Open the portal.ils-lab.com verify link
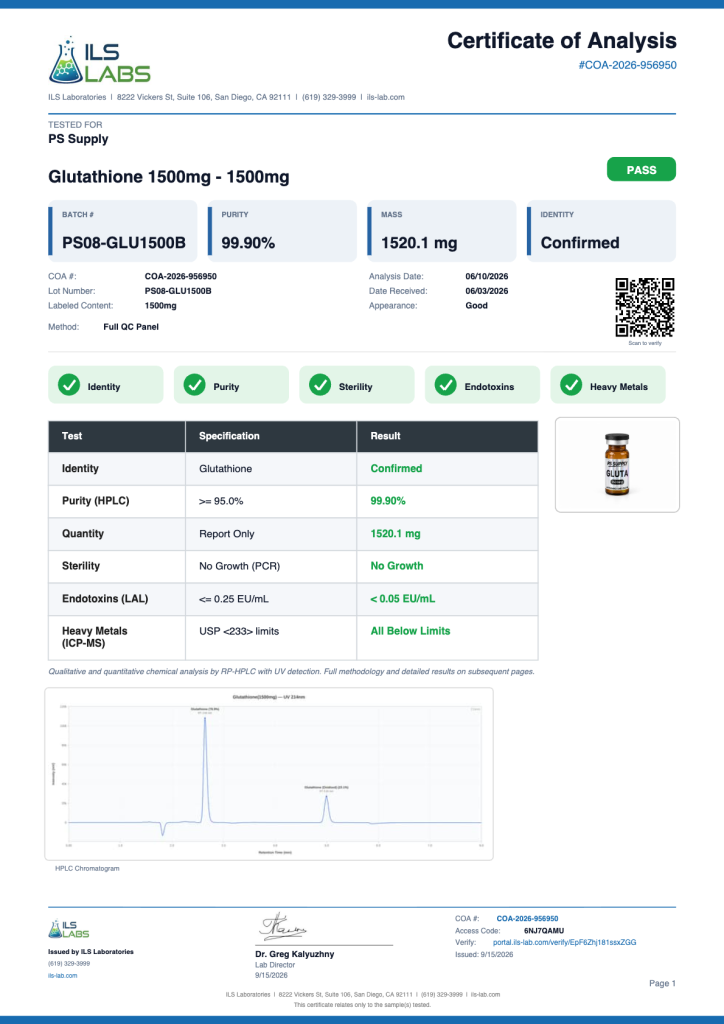 (x=564, y=942)
